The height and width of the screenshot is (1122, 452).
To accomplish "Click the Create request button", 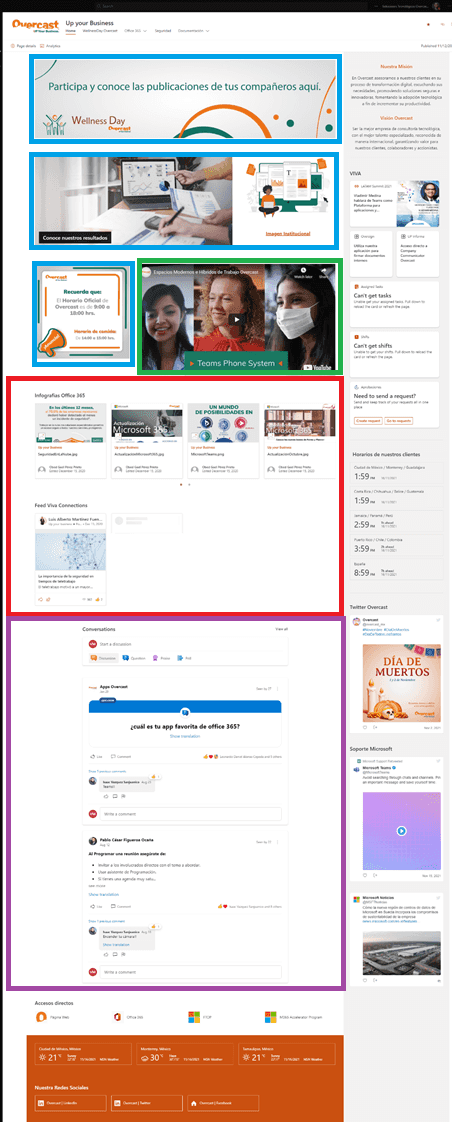I will coord(367,422).
